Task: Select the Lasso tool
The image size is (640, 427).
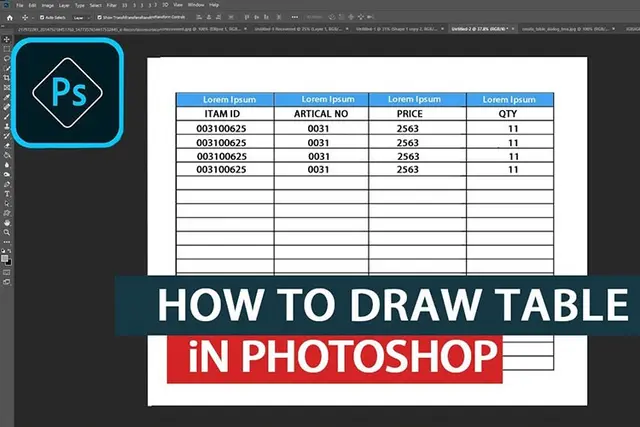Action: click(7, 59)
